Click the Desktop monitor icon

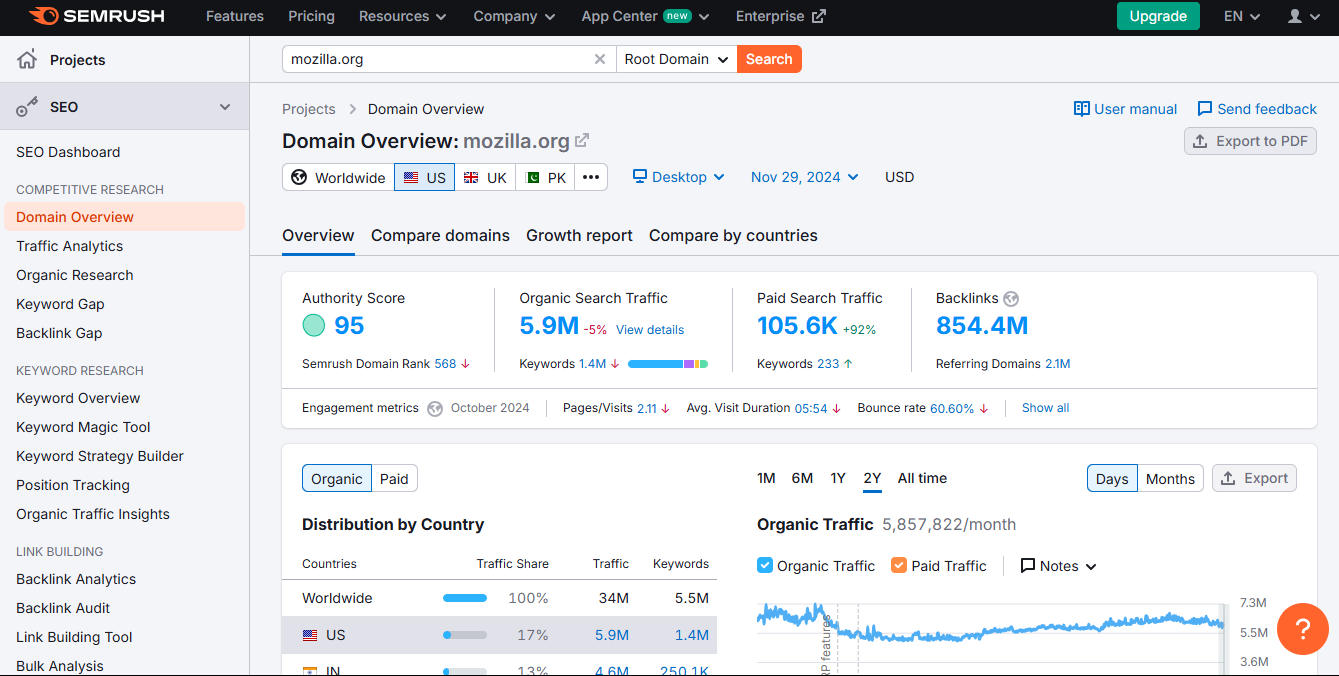point(640,177)
